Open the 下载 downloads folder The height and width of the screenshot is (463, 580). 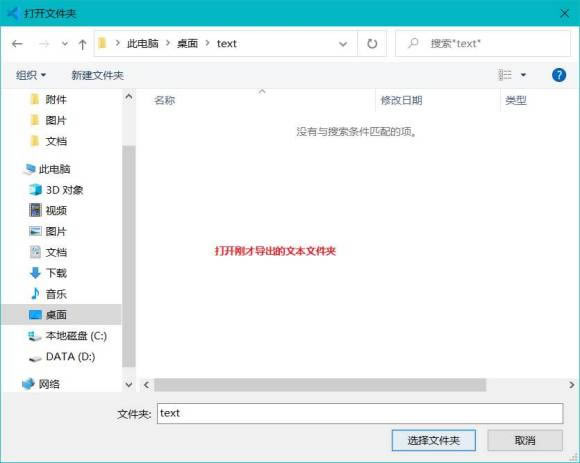click(x=48, y=273)
